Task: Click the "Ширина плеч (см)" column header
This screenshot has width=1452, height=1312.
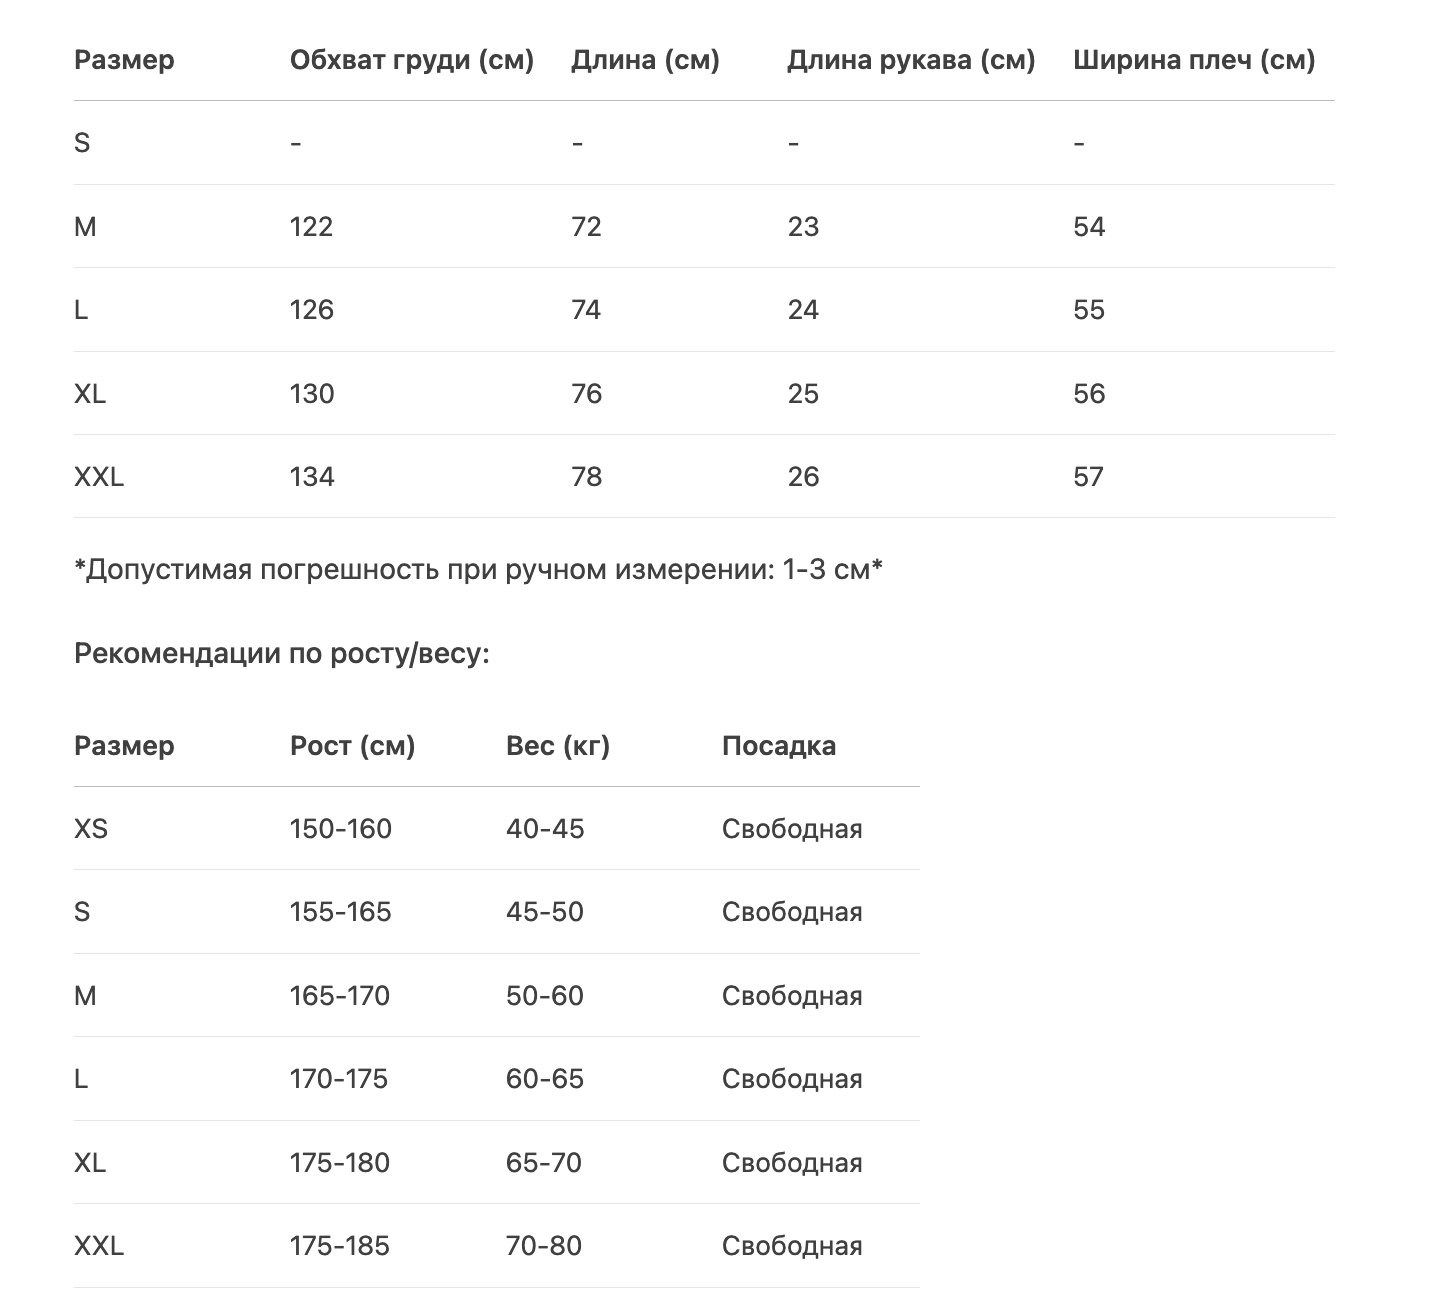Action: 1193,60
